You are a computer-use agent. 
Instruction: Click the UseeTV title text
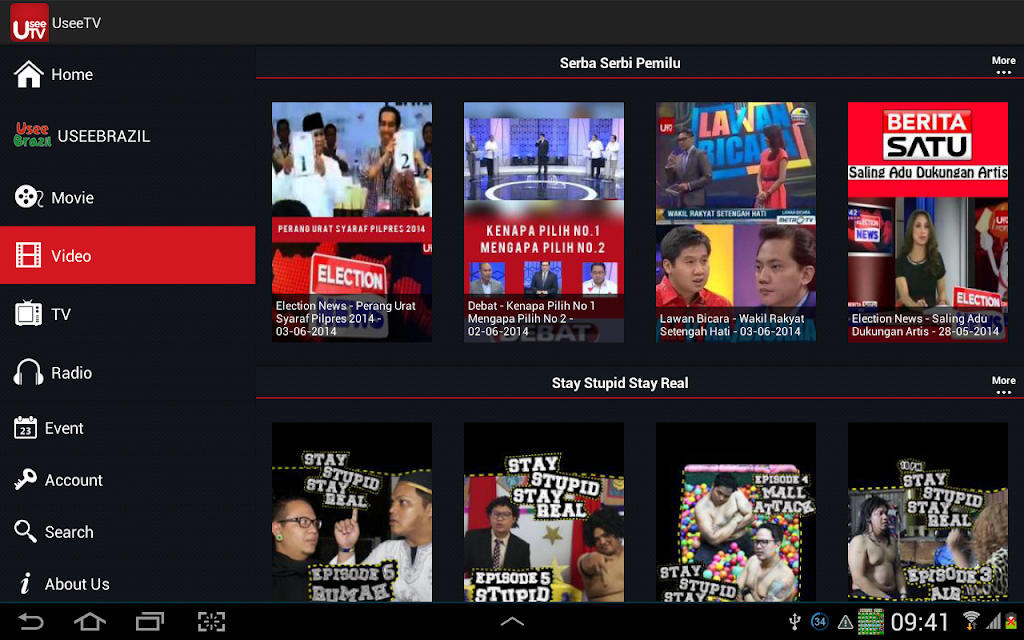tap(76, 23)
